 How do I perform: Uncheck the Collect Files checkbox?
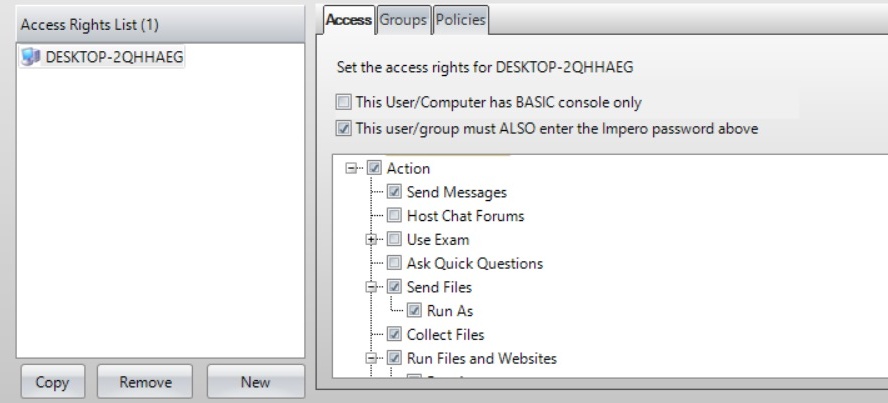point(395,335)
